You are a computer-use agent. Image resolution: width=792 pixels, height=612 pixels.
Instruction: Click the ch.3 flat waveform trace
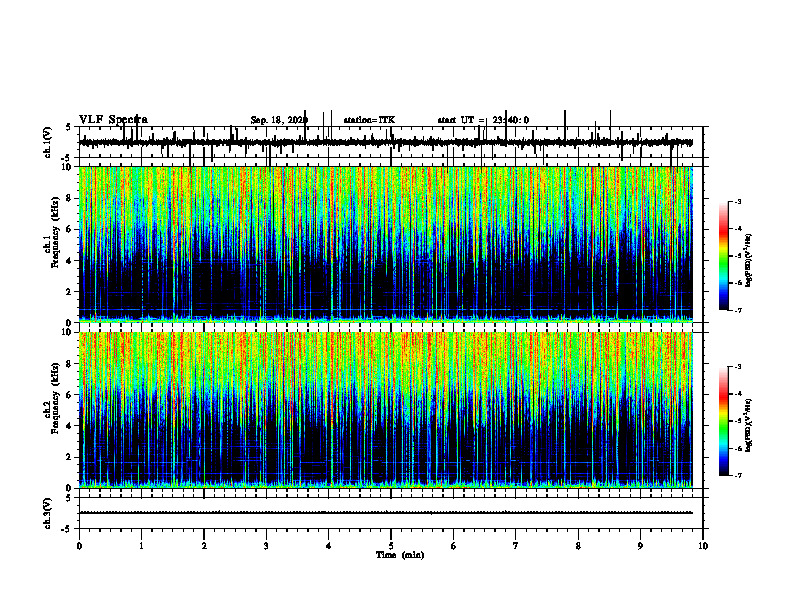pyautogui.click(x=386, y=513)
